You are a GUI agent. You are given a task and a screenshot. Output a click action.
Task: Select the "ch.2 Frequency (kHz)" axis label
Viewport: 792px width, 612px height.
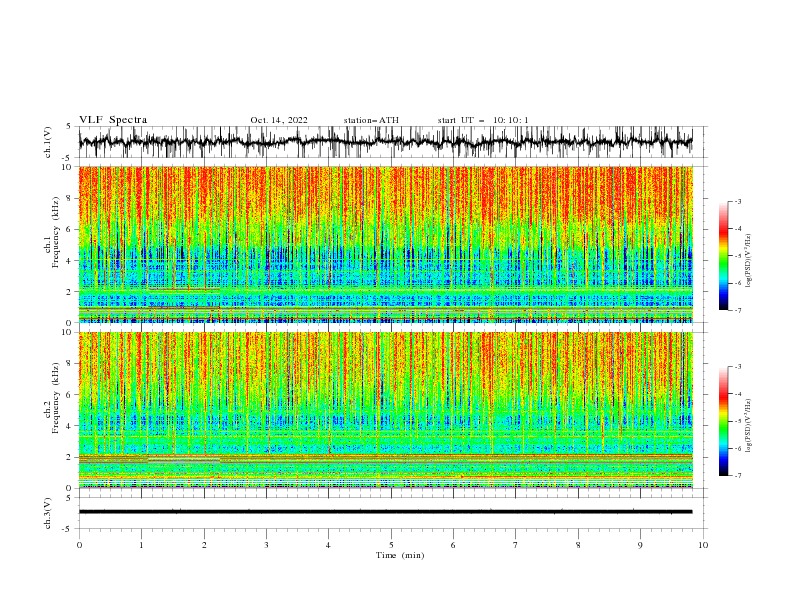(x=52, y=399)
